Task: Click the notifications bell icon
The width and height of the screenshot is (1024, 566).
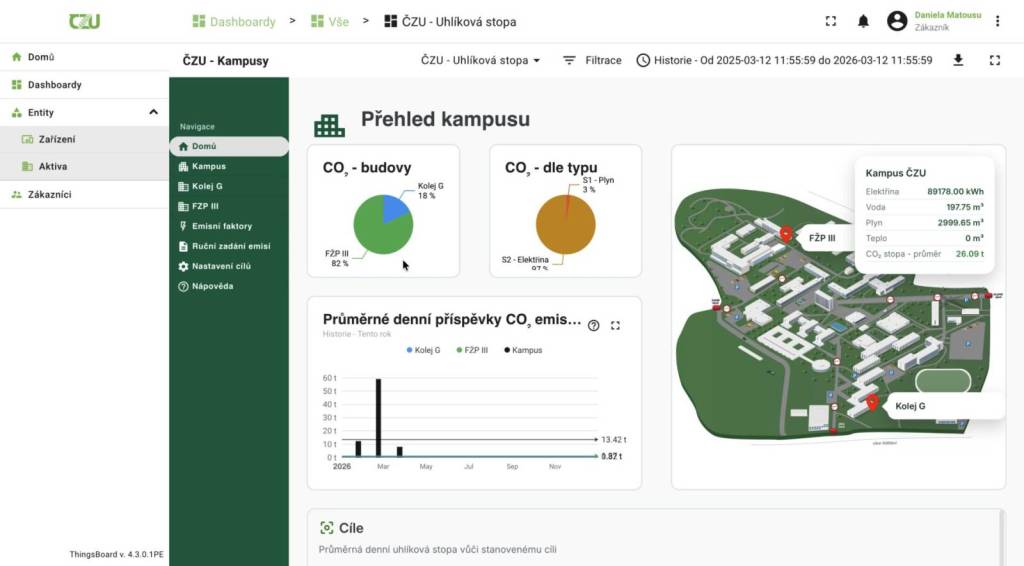Action: 863,21
